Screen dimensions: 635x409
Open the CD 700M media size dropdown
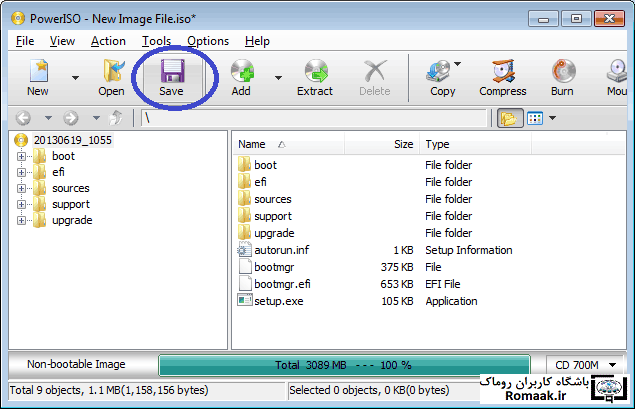[x=585, y=365]
